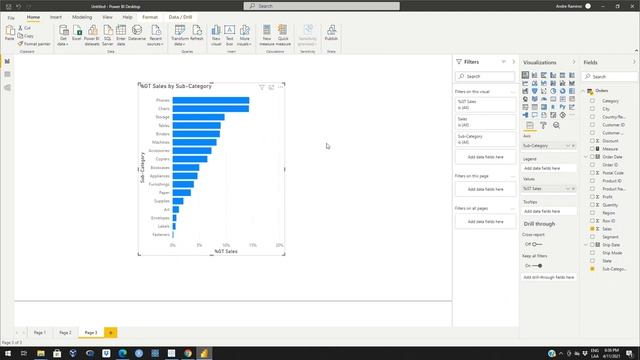The image size is (640, 360).
Task: Toggle the Cross-report switch on
Action: coord(537,244)
